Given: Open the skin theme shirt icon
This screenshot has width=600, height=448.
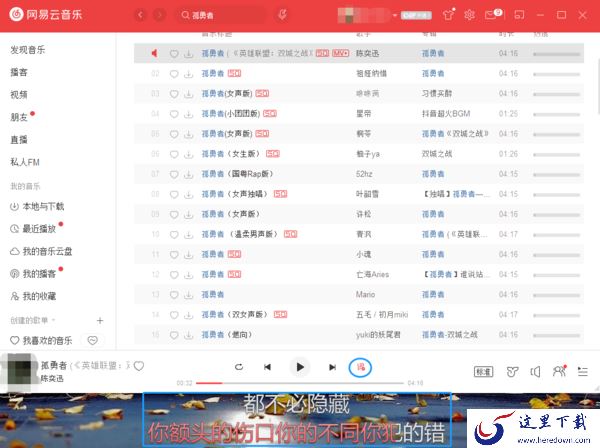Looking at the screenshot, I should (x=448, y=15).
